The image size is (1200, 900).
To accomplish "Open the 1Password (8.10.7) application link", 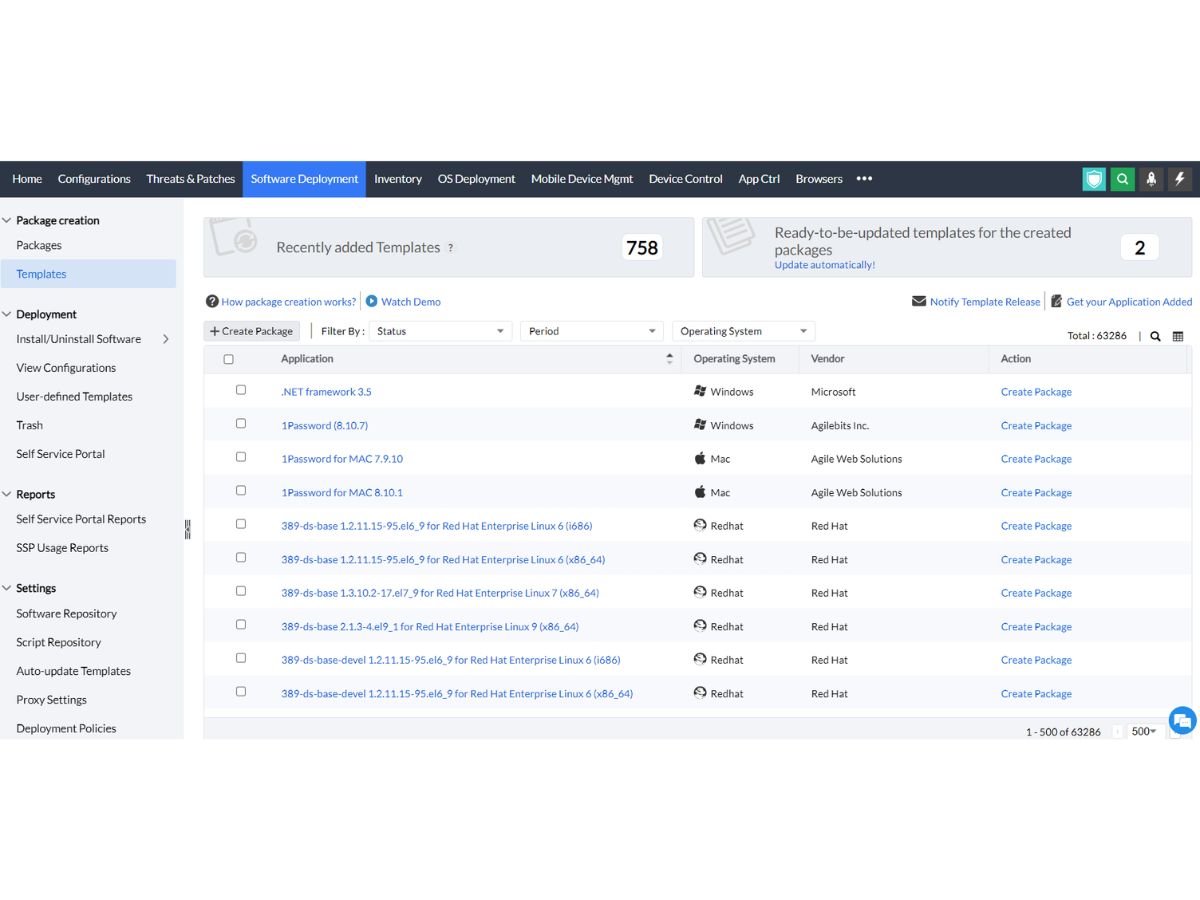I will click(x=325, y=425).
